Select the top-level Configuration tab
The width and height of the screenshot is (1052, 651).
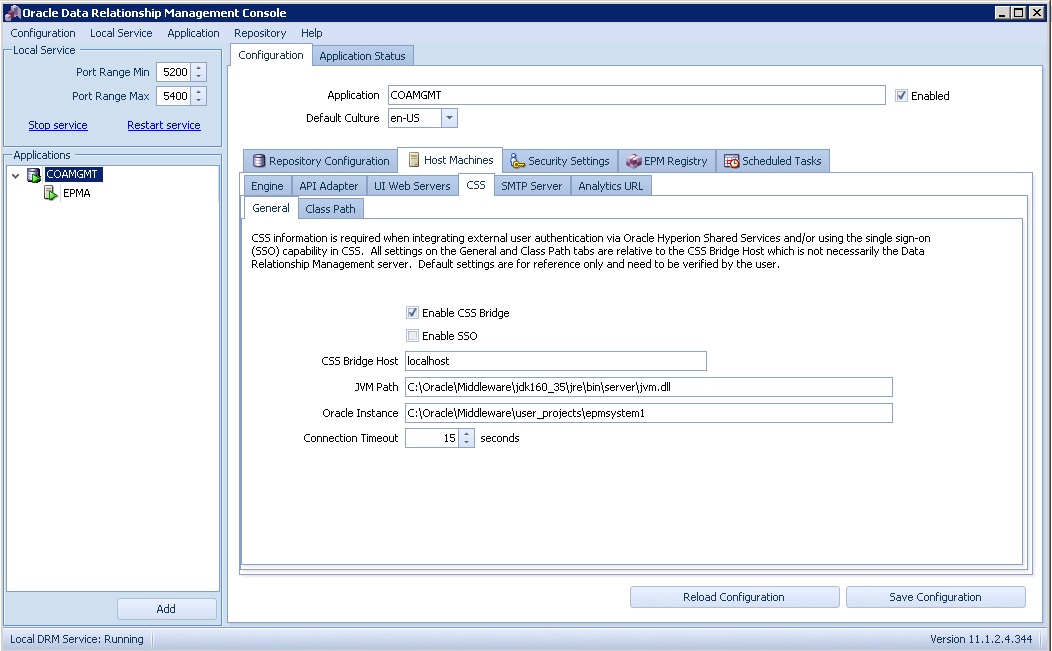pos(270,55)
